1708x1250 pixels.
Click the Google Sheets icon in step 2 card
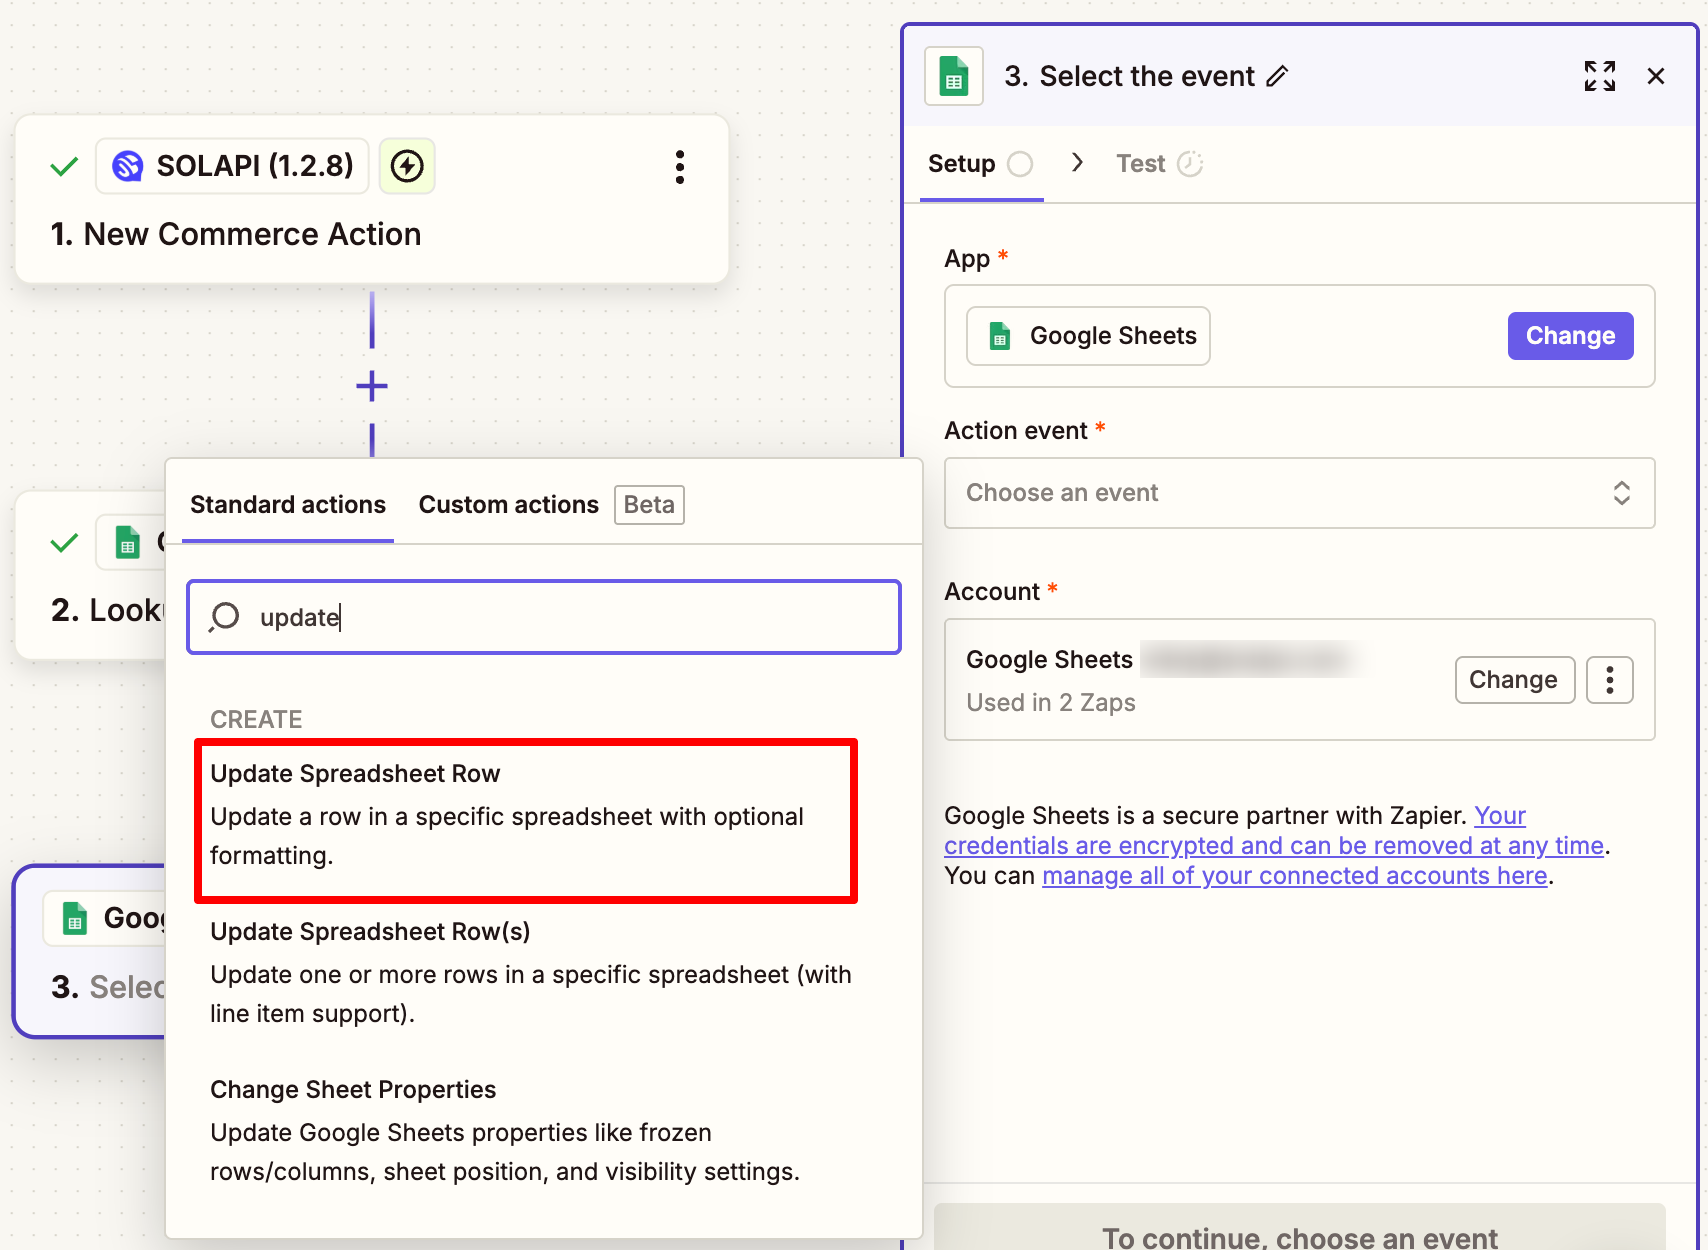click(127, 542)
